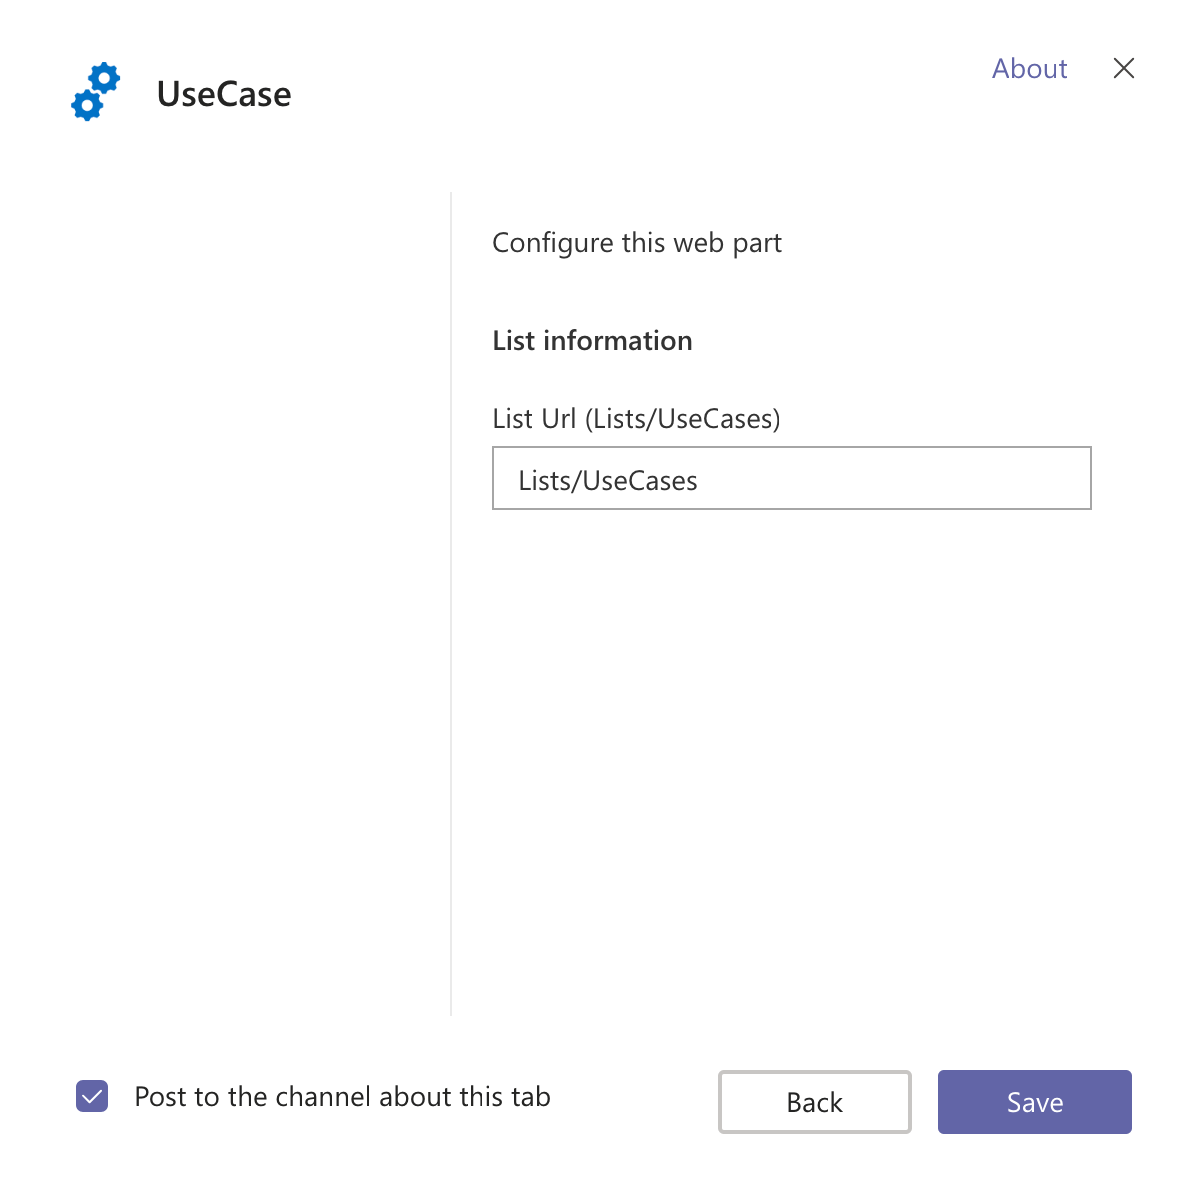Click the word 'Save' on the purple button
1194x1204 pixels.
(x=1034, y=1103)
